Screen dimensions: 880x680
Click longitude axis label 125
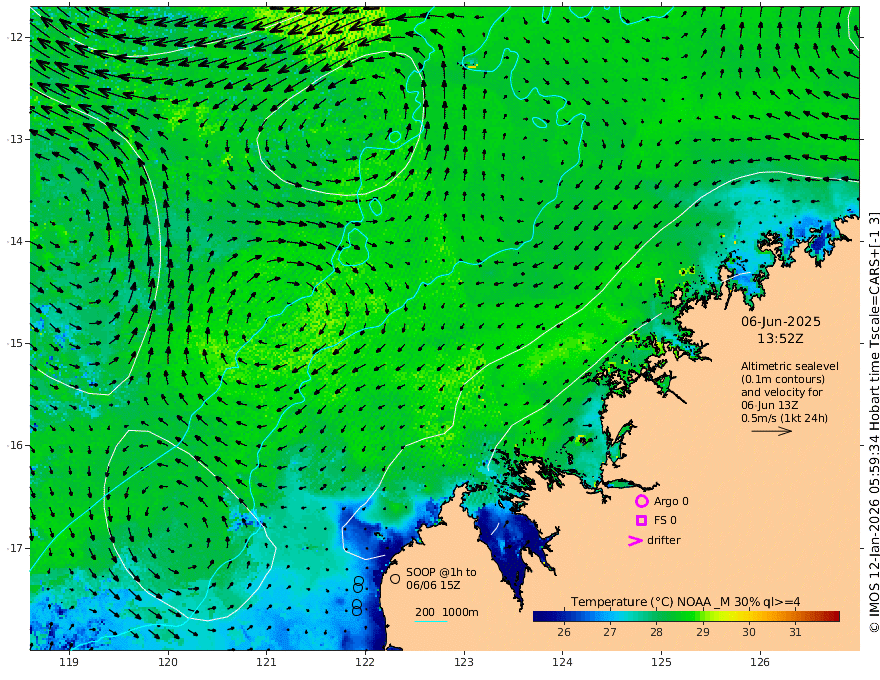662,662
